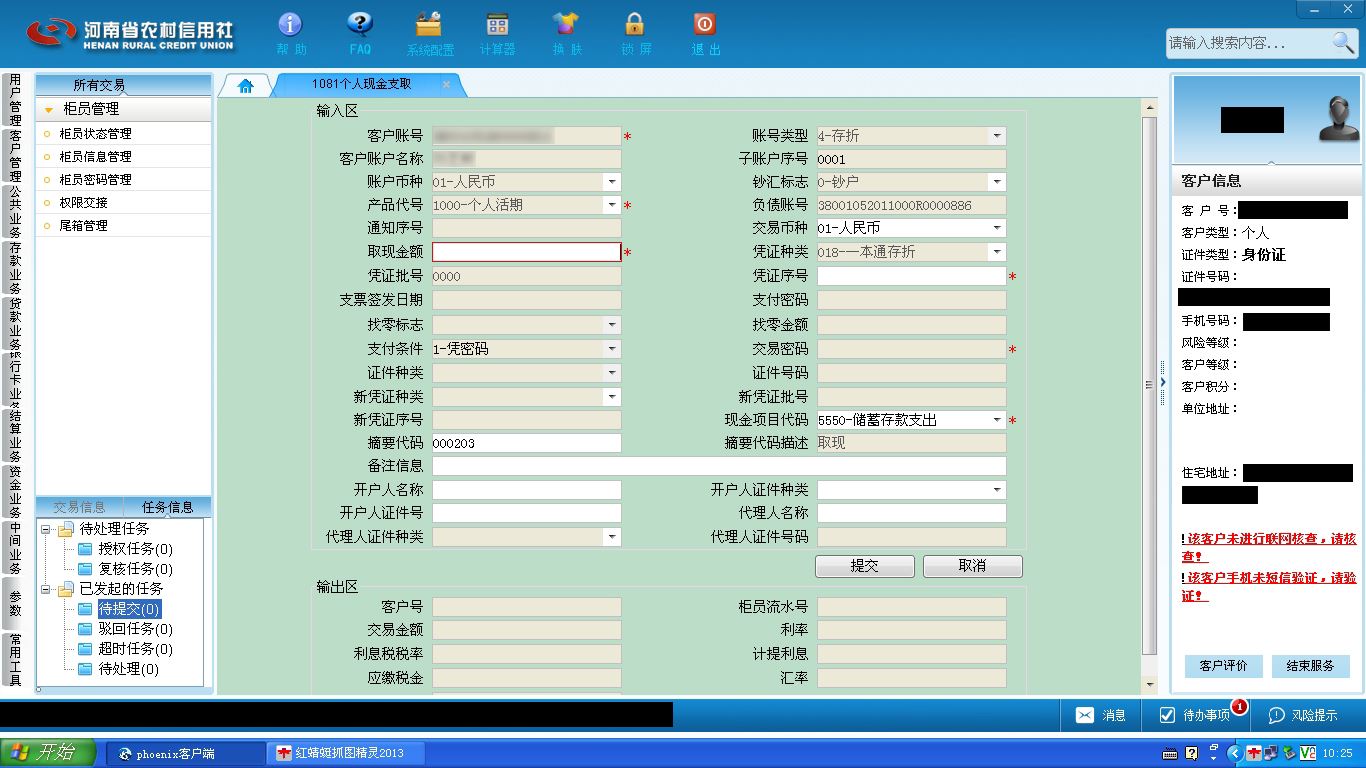The width and height of the screenshot is (1366, 768).
Task: Open the 支付条件 dropdown
Action: 612,349
